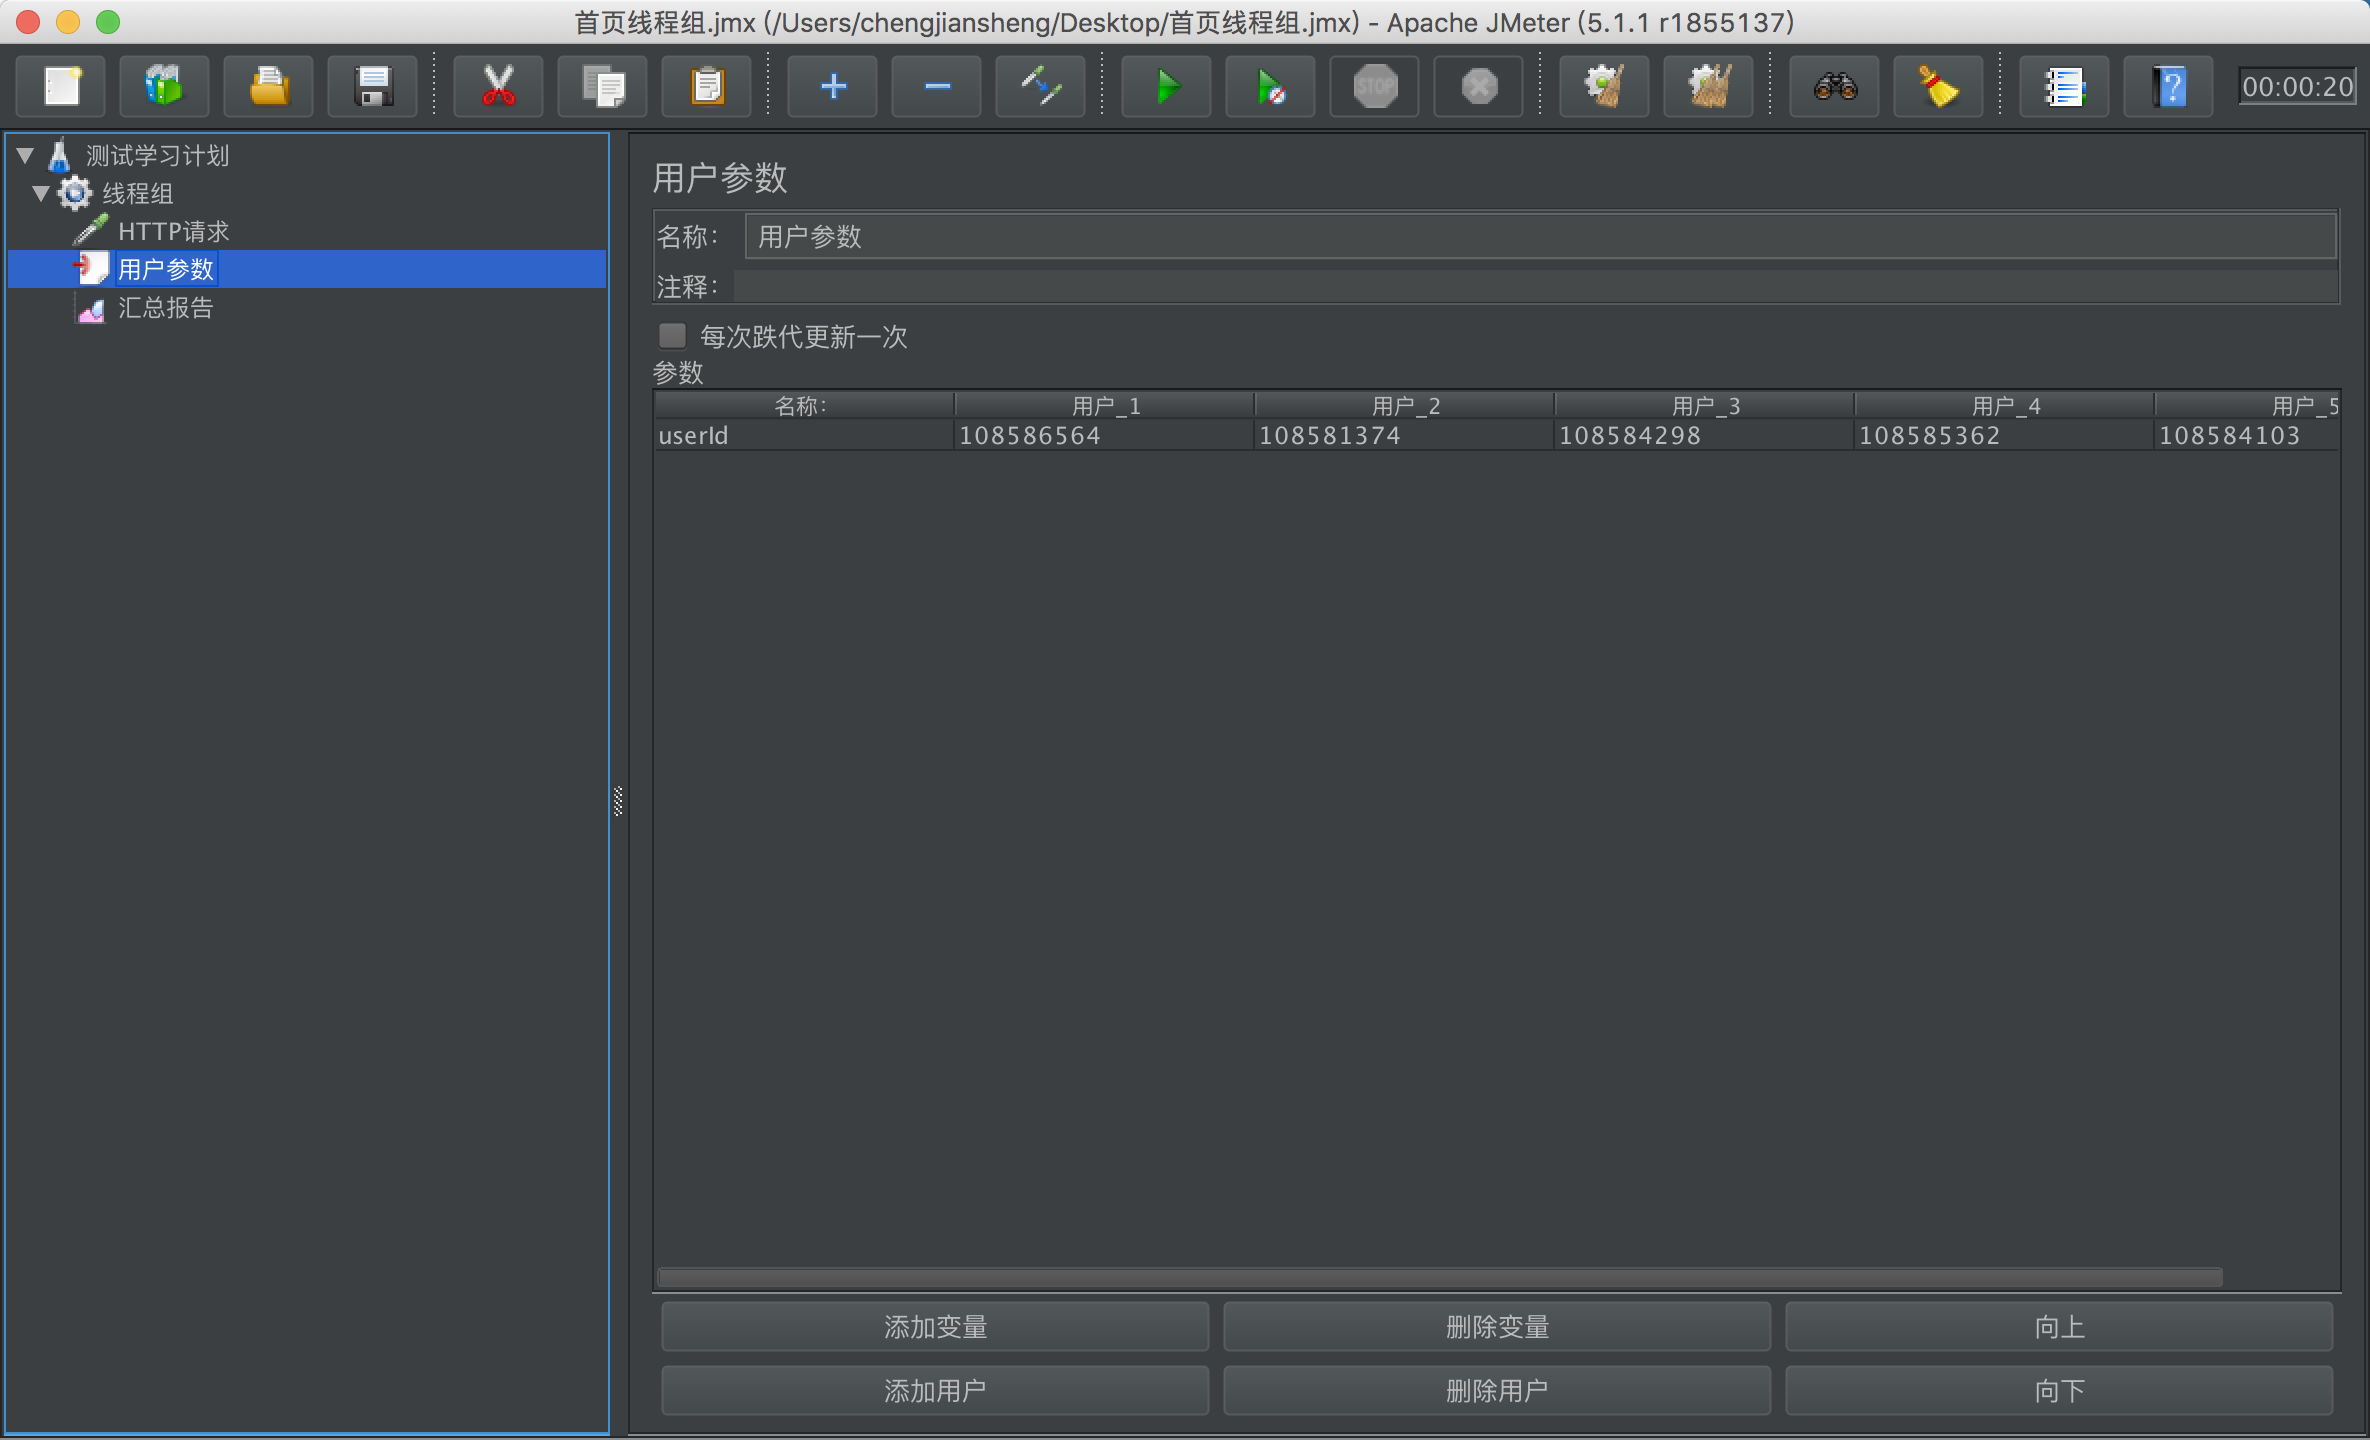2370x1440 pixels.
Task: Click the 用户_4 column header
Action: coord(2004,405)
